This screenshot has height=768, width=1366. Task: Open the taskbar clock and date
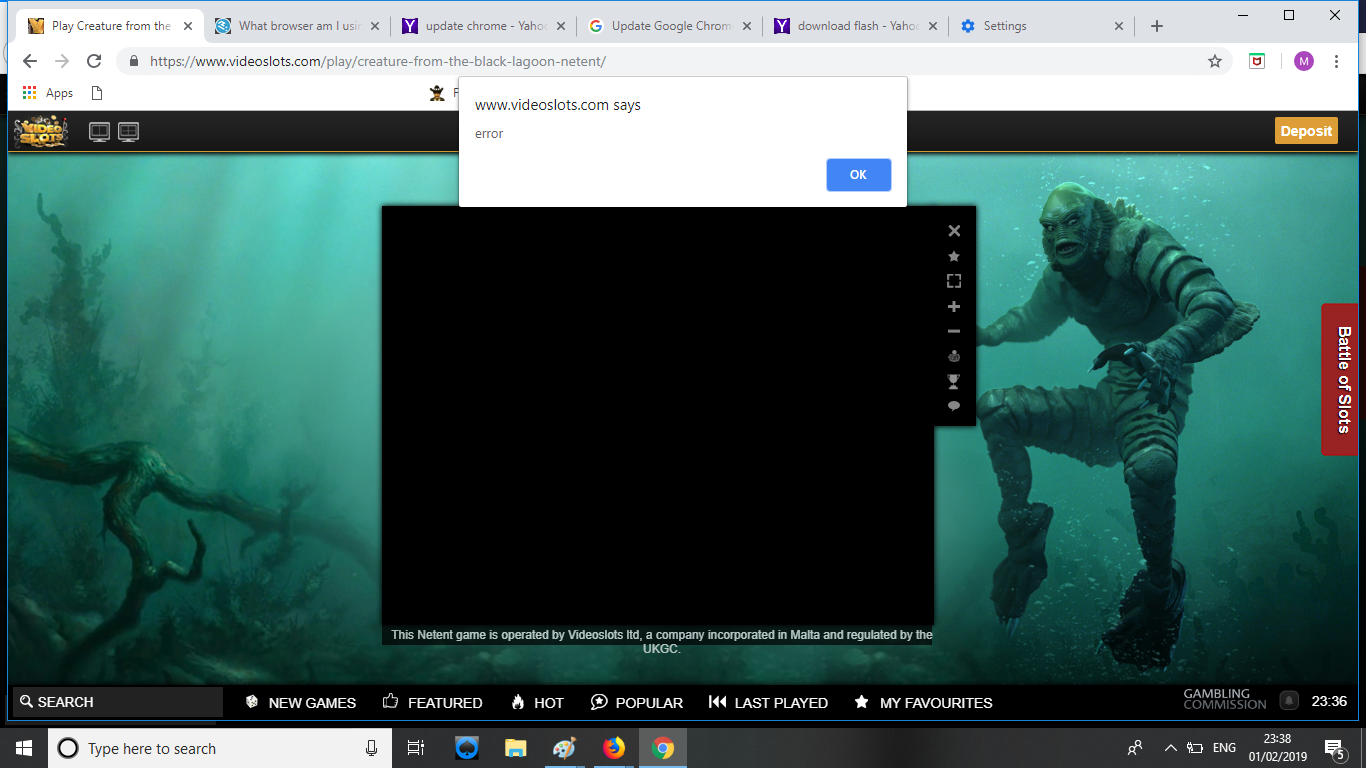click(x=1277, y=748)
